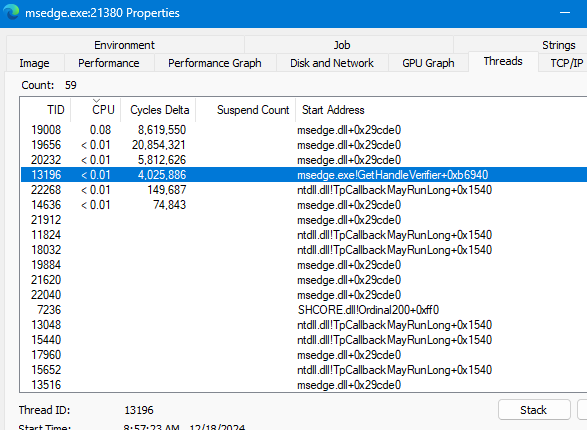
Task: Click the 0.08 CPU value
Action: (100, 129)
